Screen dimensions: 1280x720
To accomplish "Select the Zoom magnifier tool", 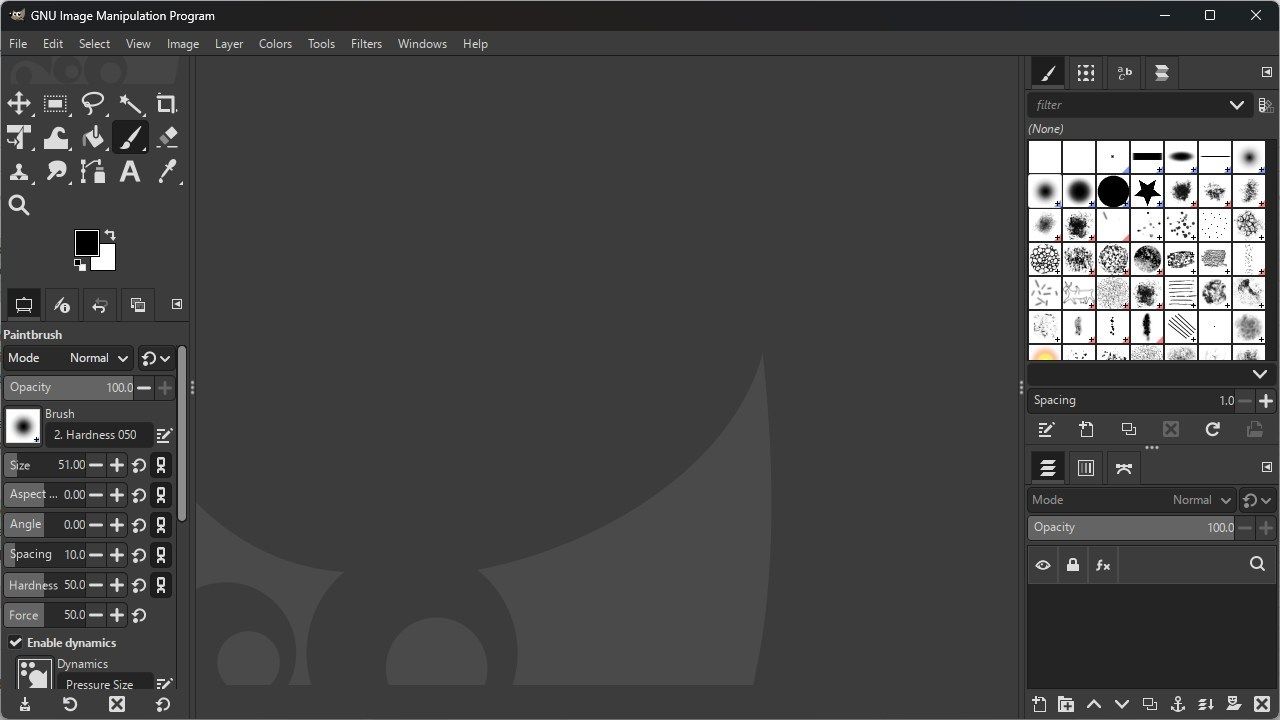I will [x=19, y=206].
